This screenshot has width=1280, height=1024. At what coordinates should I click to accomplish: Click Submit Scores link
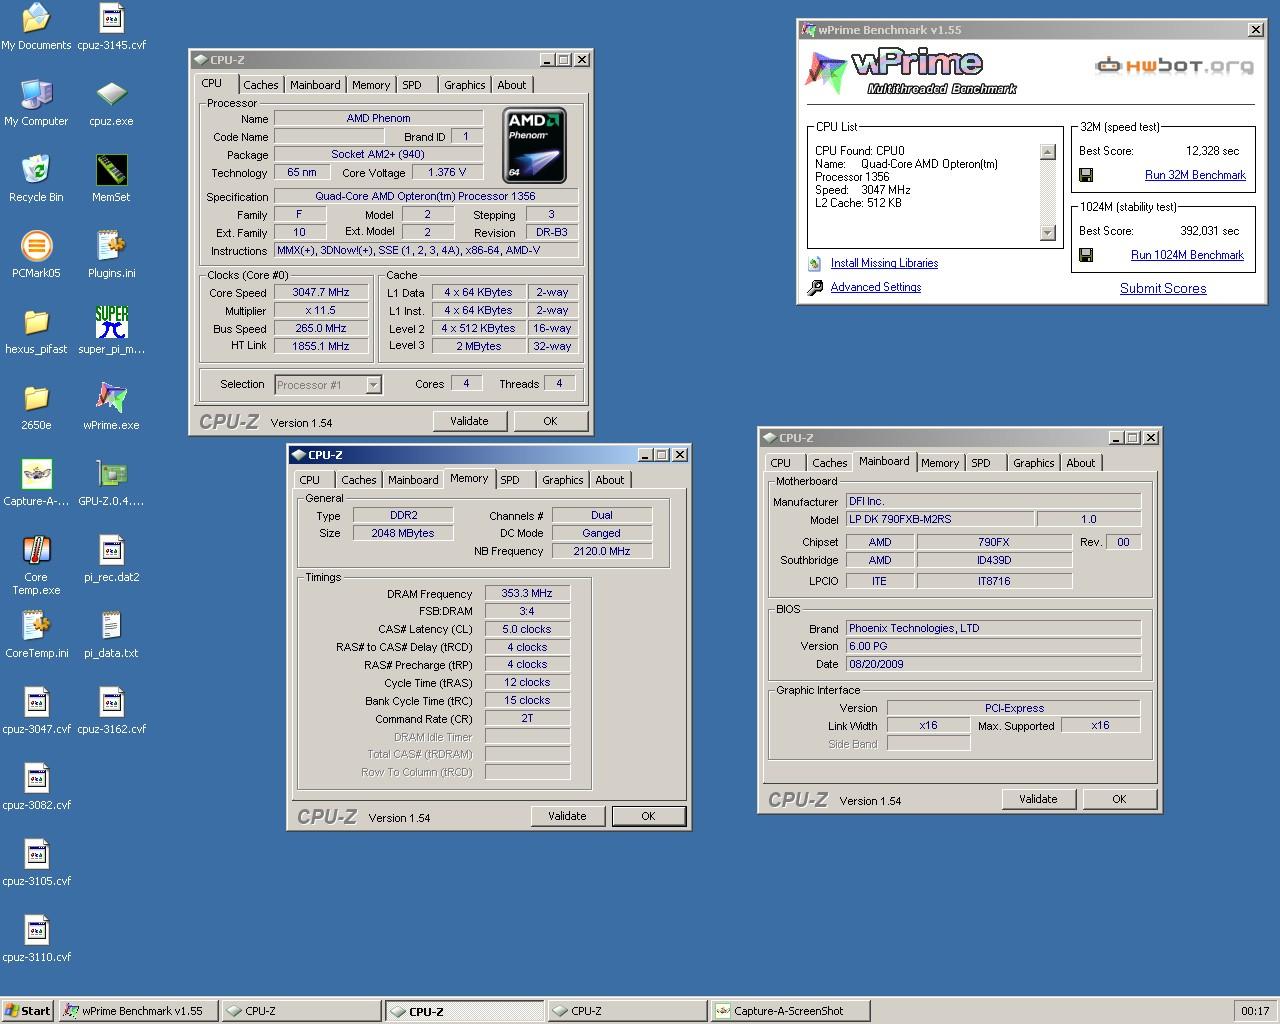[x=1163, y=288]
